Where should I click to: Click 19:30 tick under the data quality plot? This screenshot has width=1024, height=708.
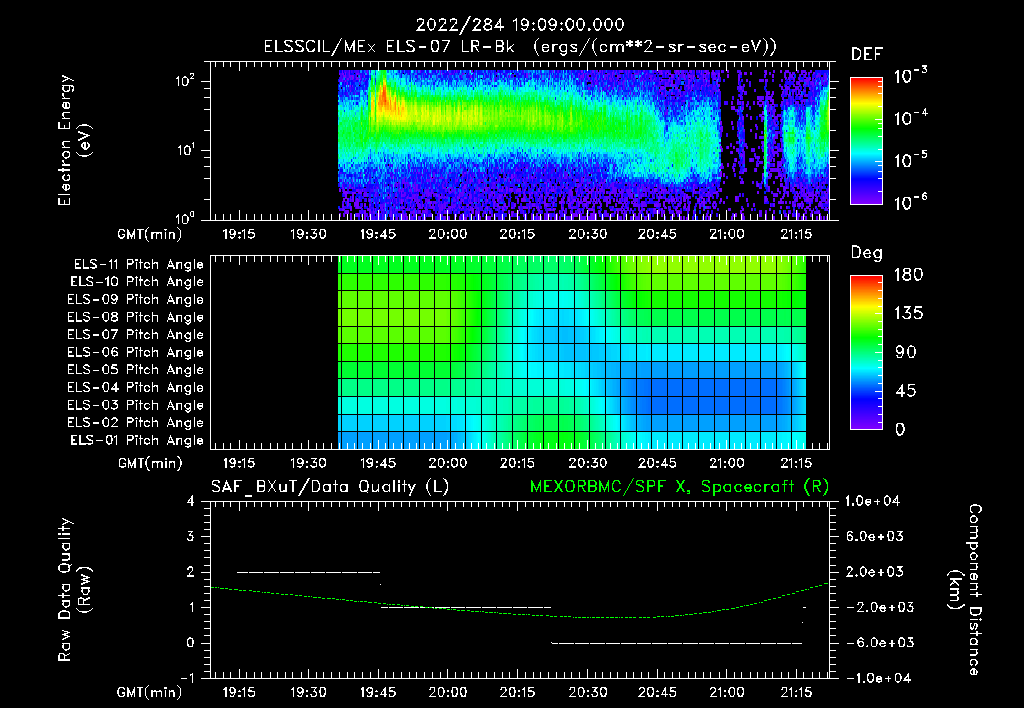[x=308, y=692]
